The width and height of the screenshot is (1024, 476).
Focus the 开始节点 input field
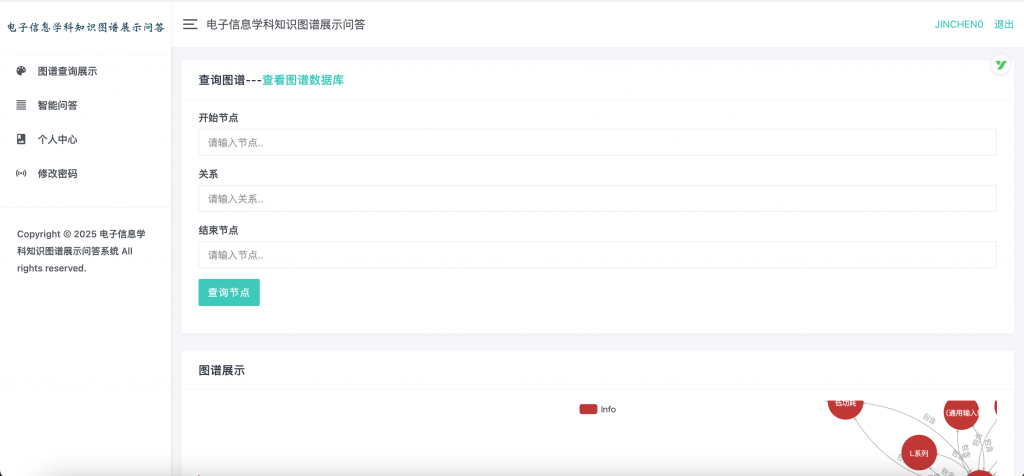598,142
